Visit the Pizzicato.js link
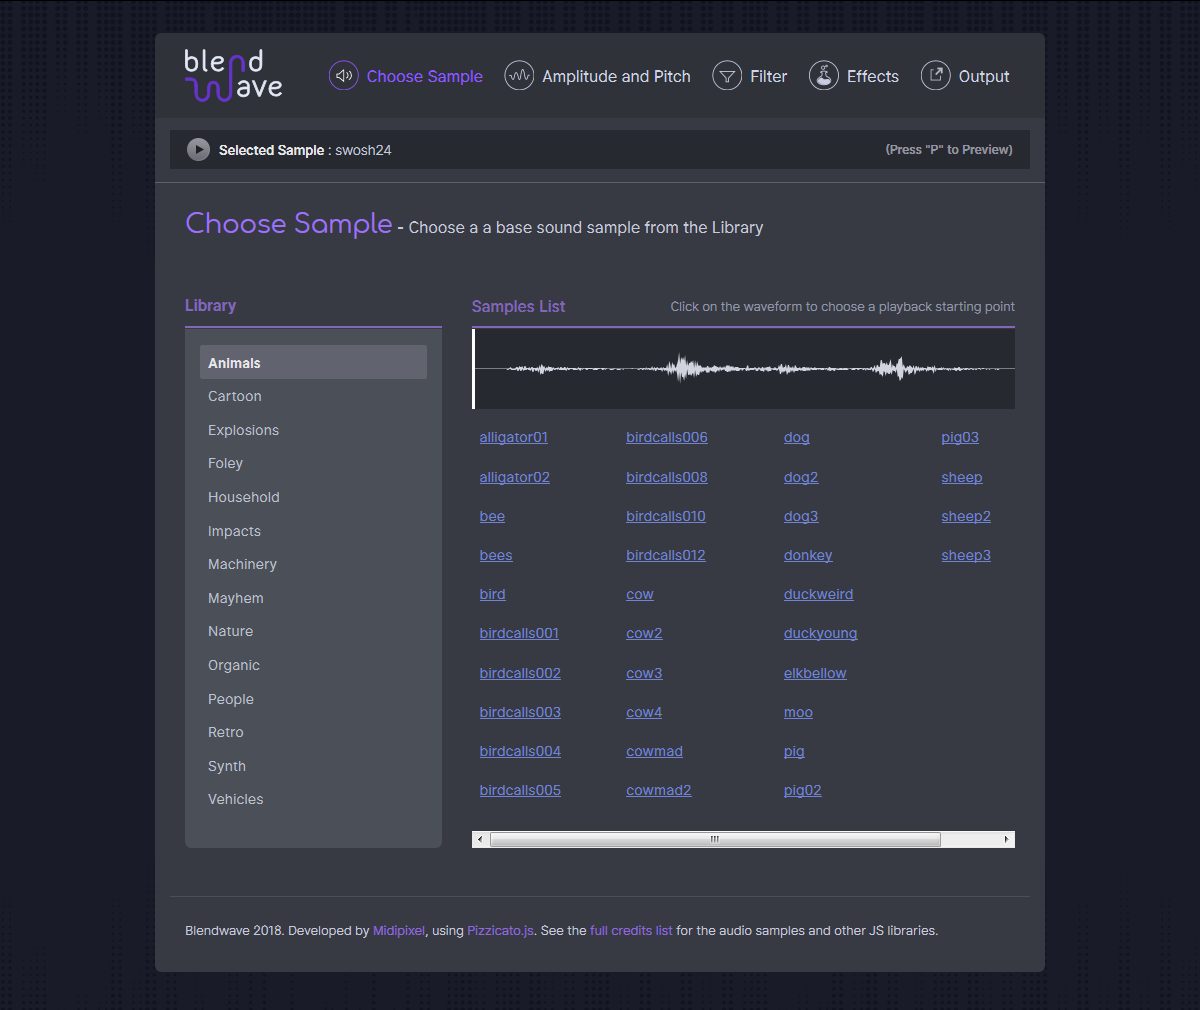Screen dimensions: 1200x1010 pos(500,930)
